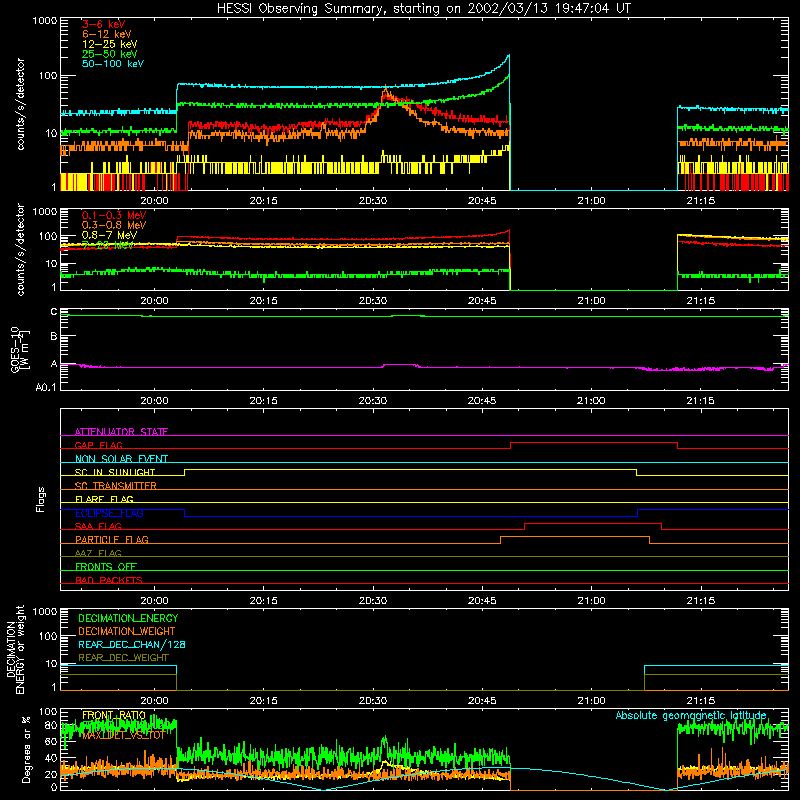
Task: Select the cyan "50-100 keV" legend label
Action: click(x=113, y=64)
